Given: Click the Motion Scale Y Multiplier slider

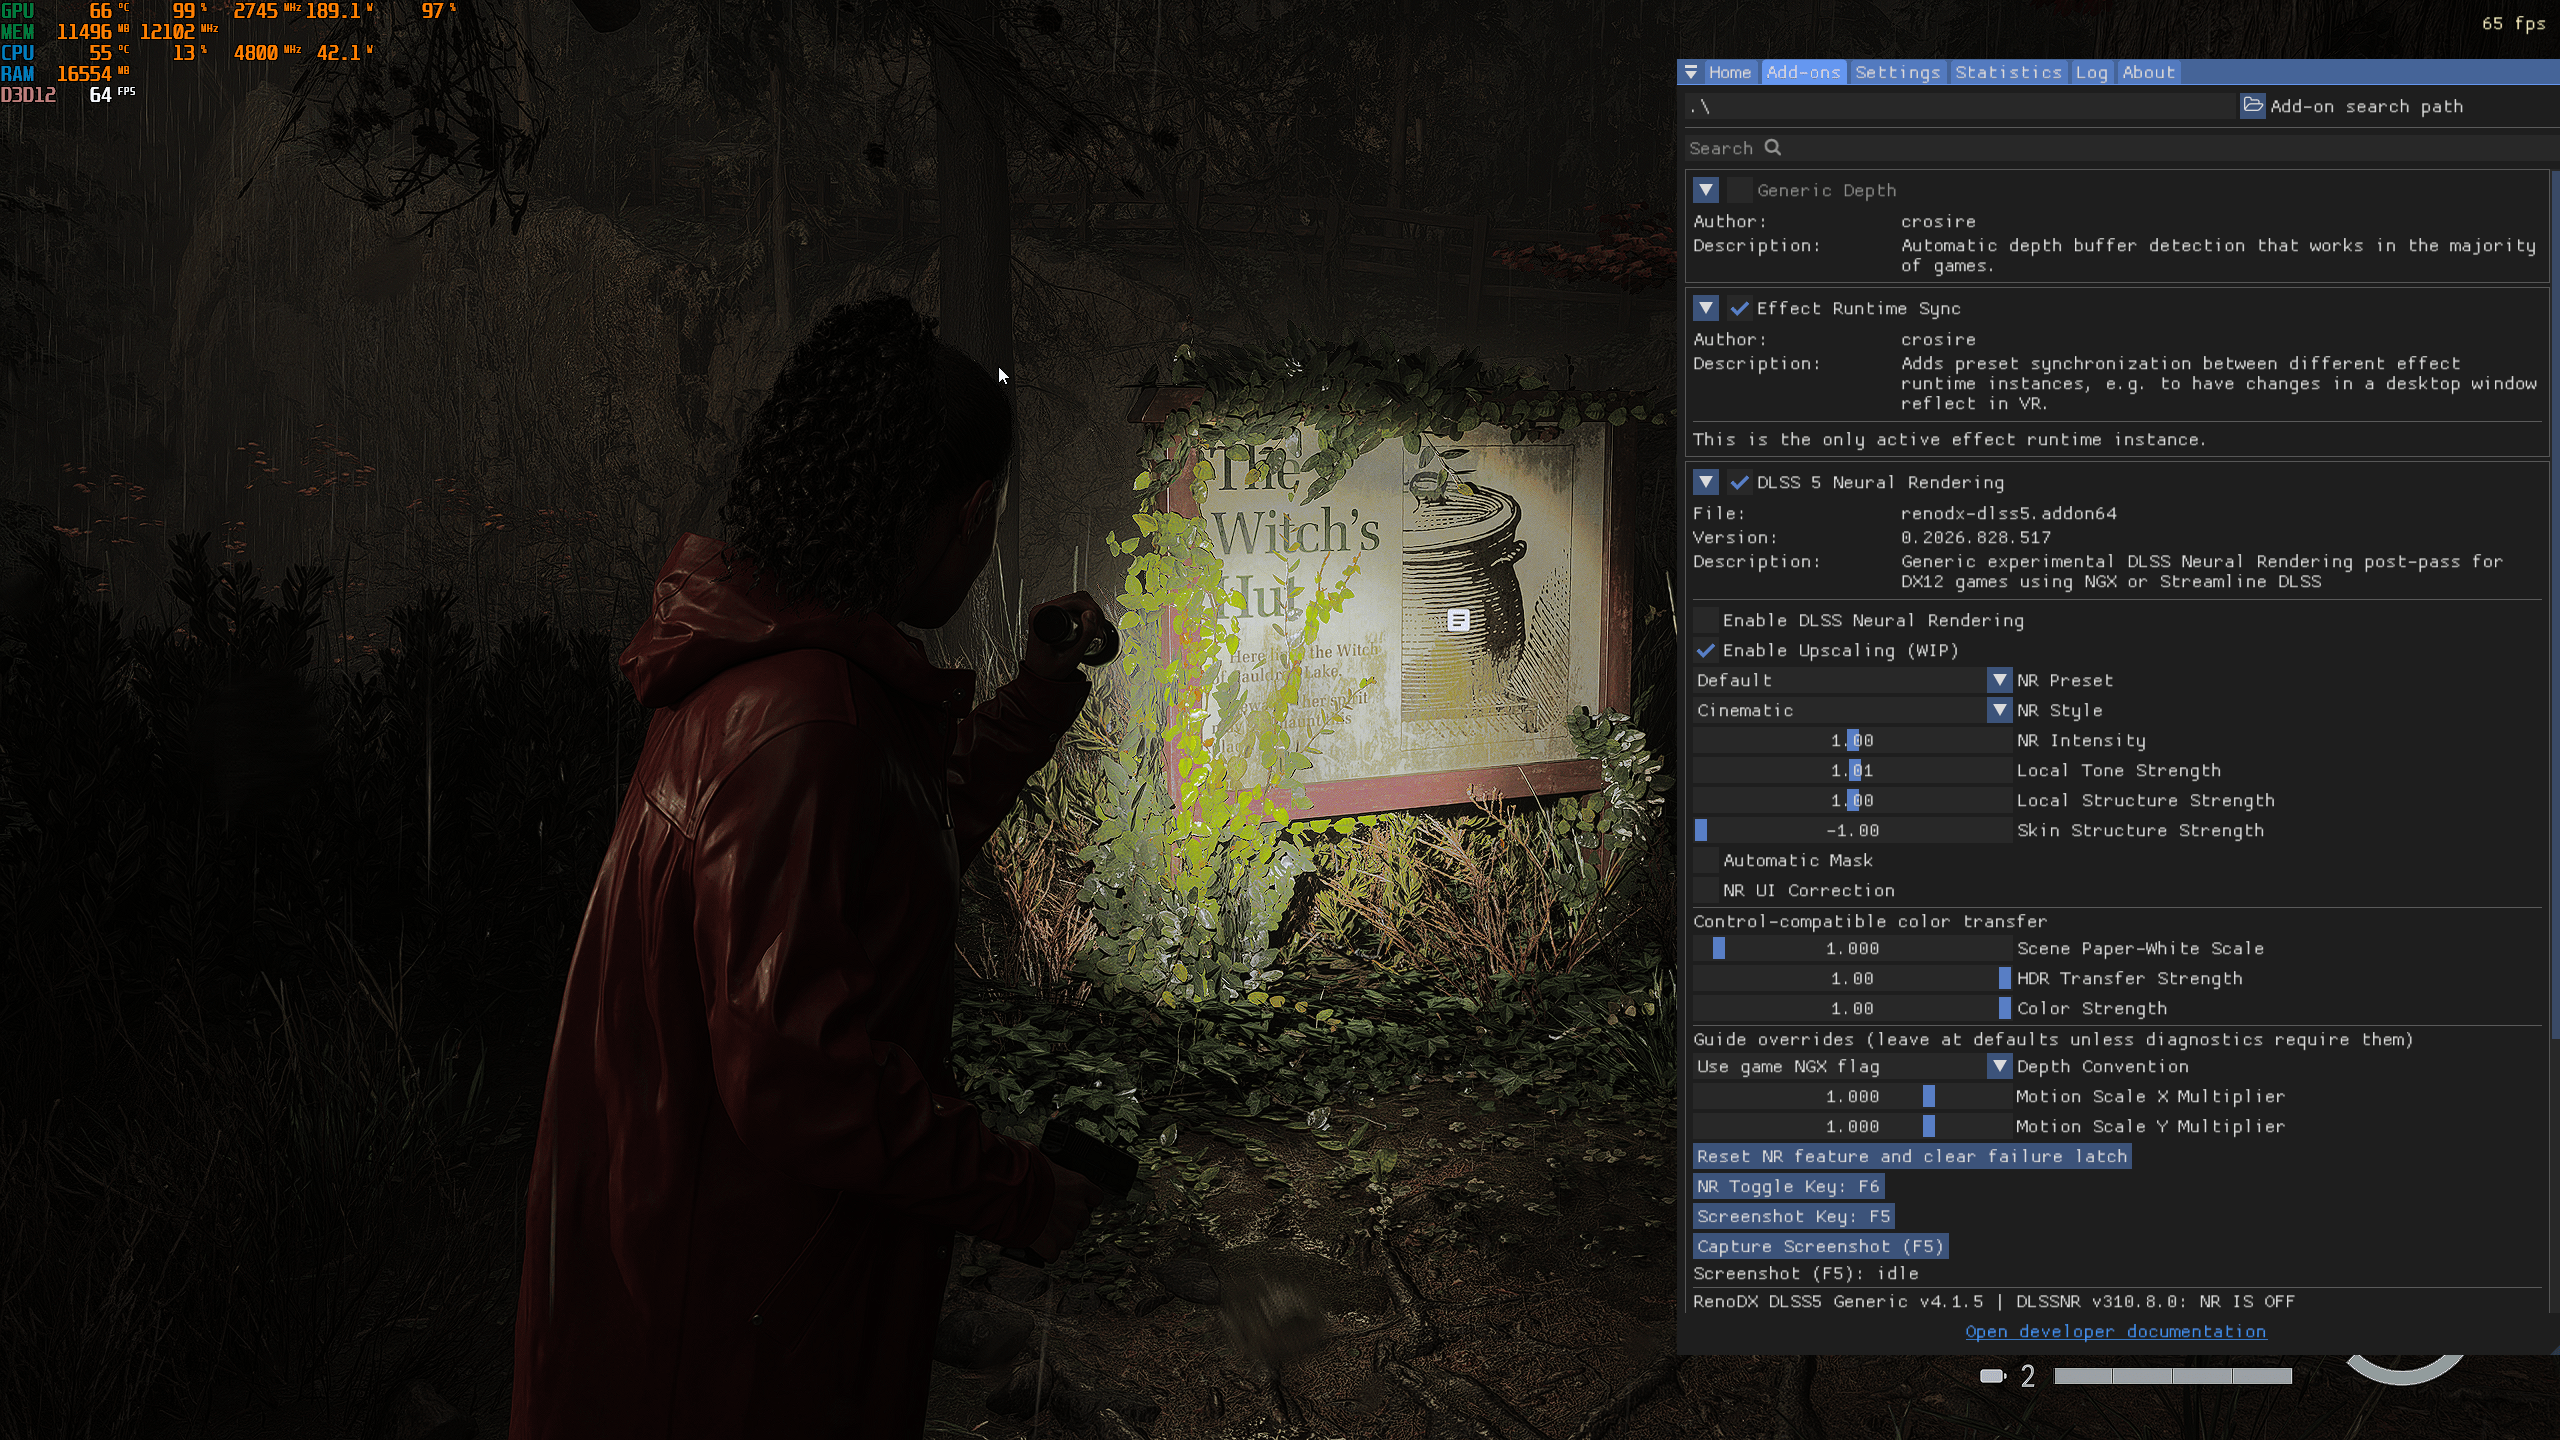Looking at the screenshot, I should pos(1852,1126).
